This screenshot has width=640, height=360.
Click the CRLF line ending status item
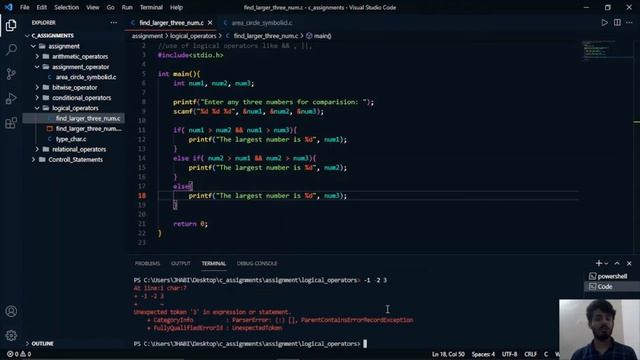[x=530, y=354]
